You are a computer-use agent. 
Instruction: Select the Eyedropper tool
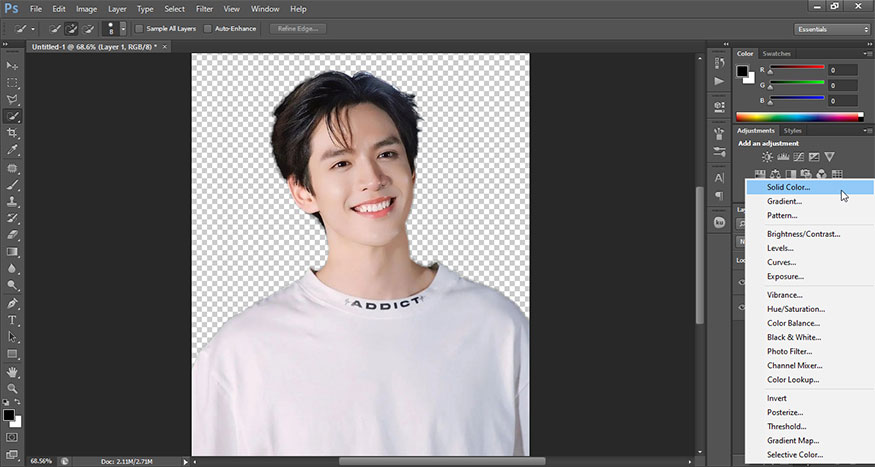click(13, 149)
